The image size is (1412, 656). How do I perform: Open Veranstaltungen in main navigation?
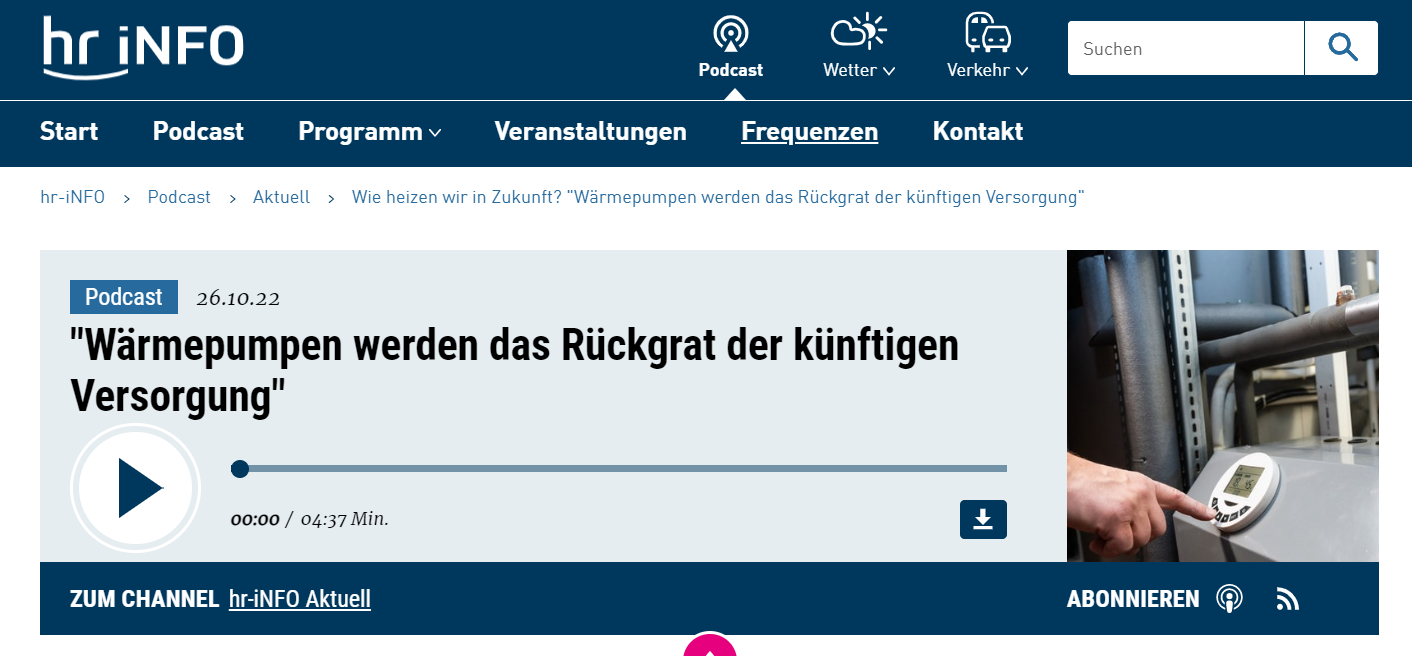point(591,132)
